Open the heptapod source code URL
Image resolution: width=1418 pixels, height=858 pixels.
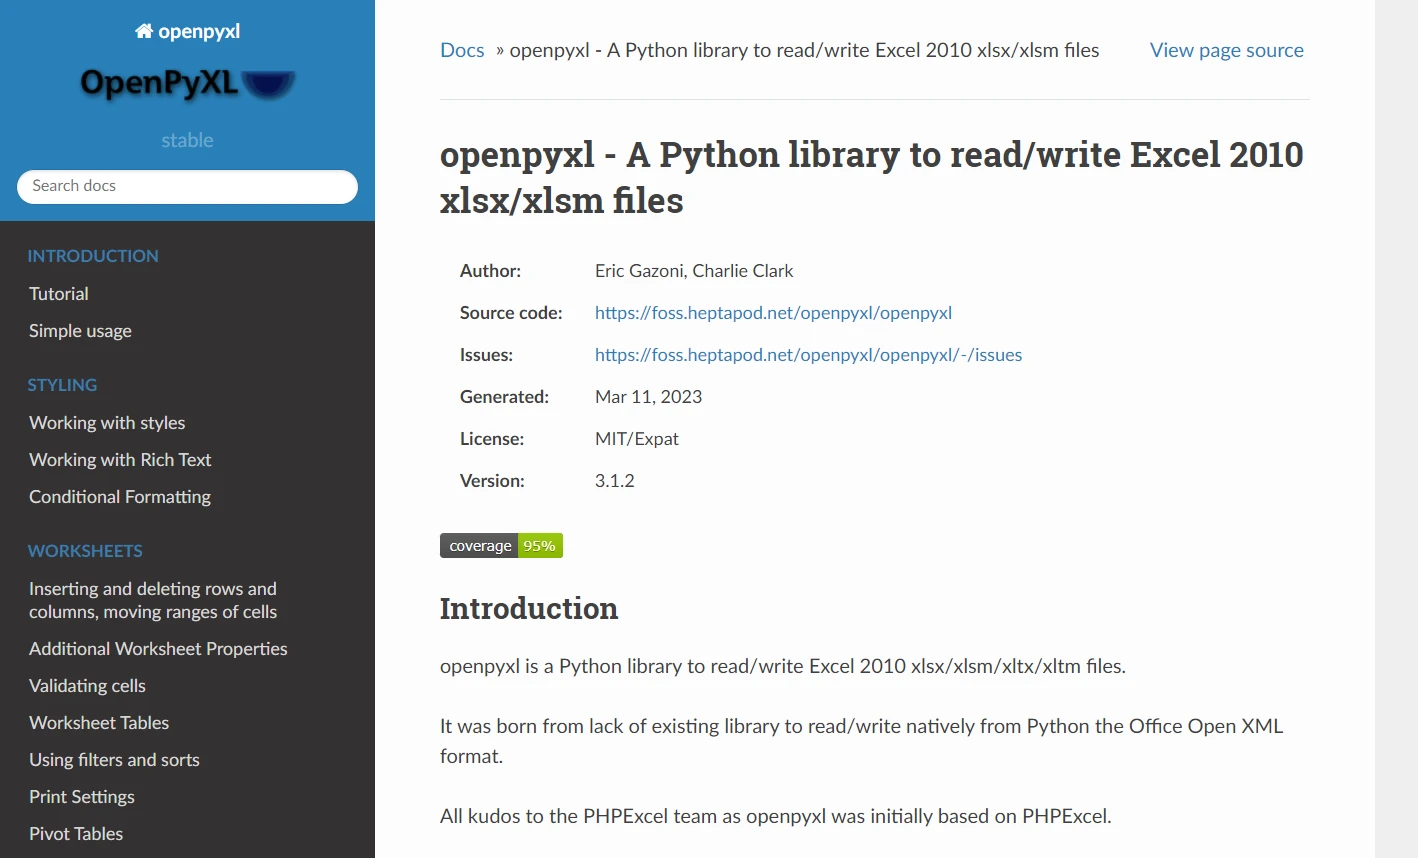(x=773, y=313)
